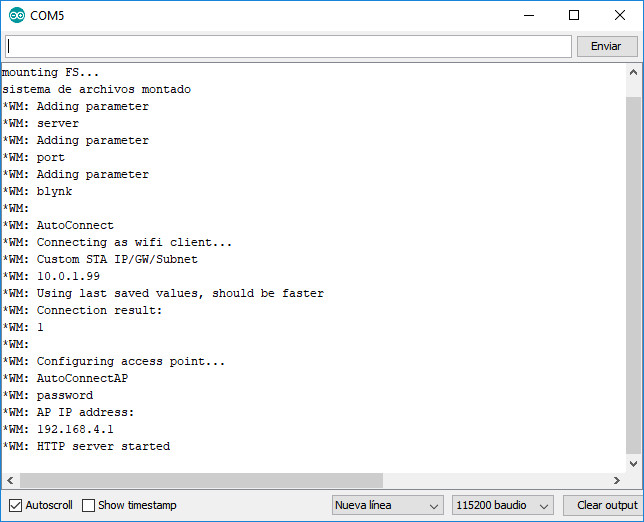
Task: Open the Nueva línea line-ending dropdown
Action: coord(387,505)
